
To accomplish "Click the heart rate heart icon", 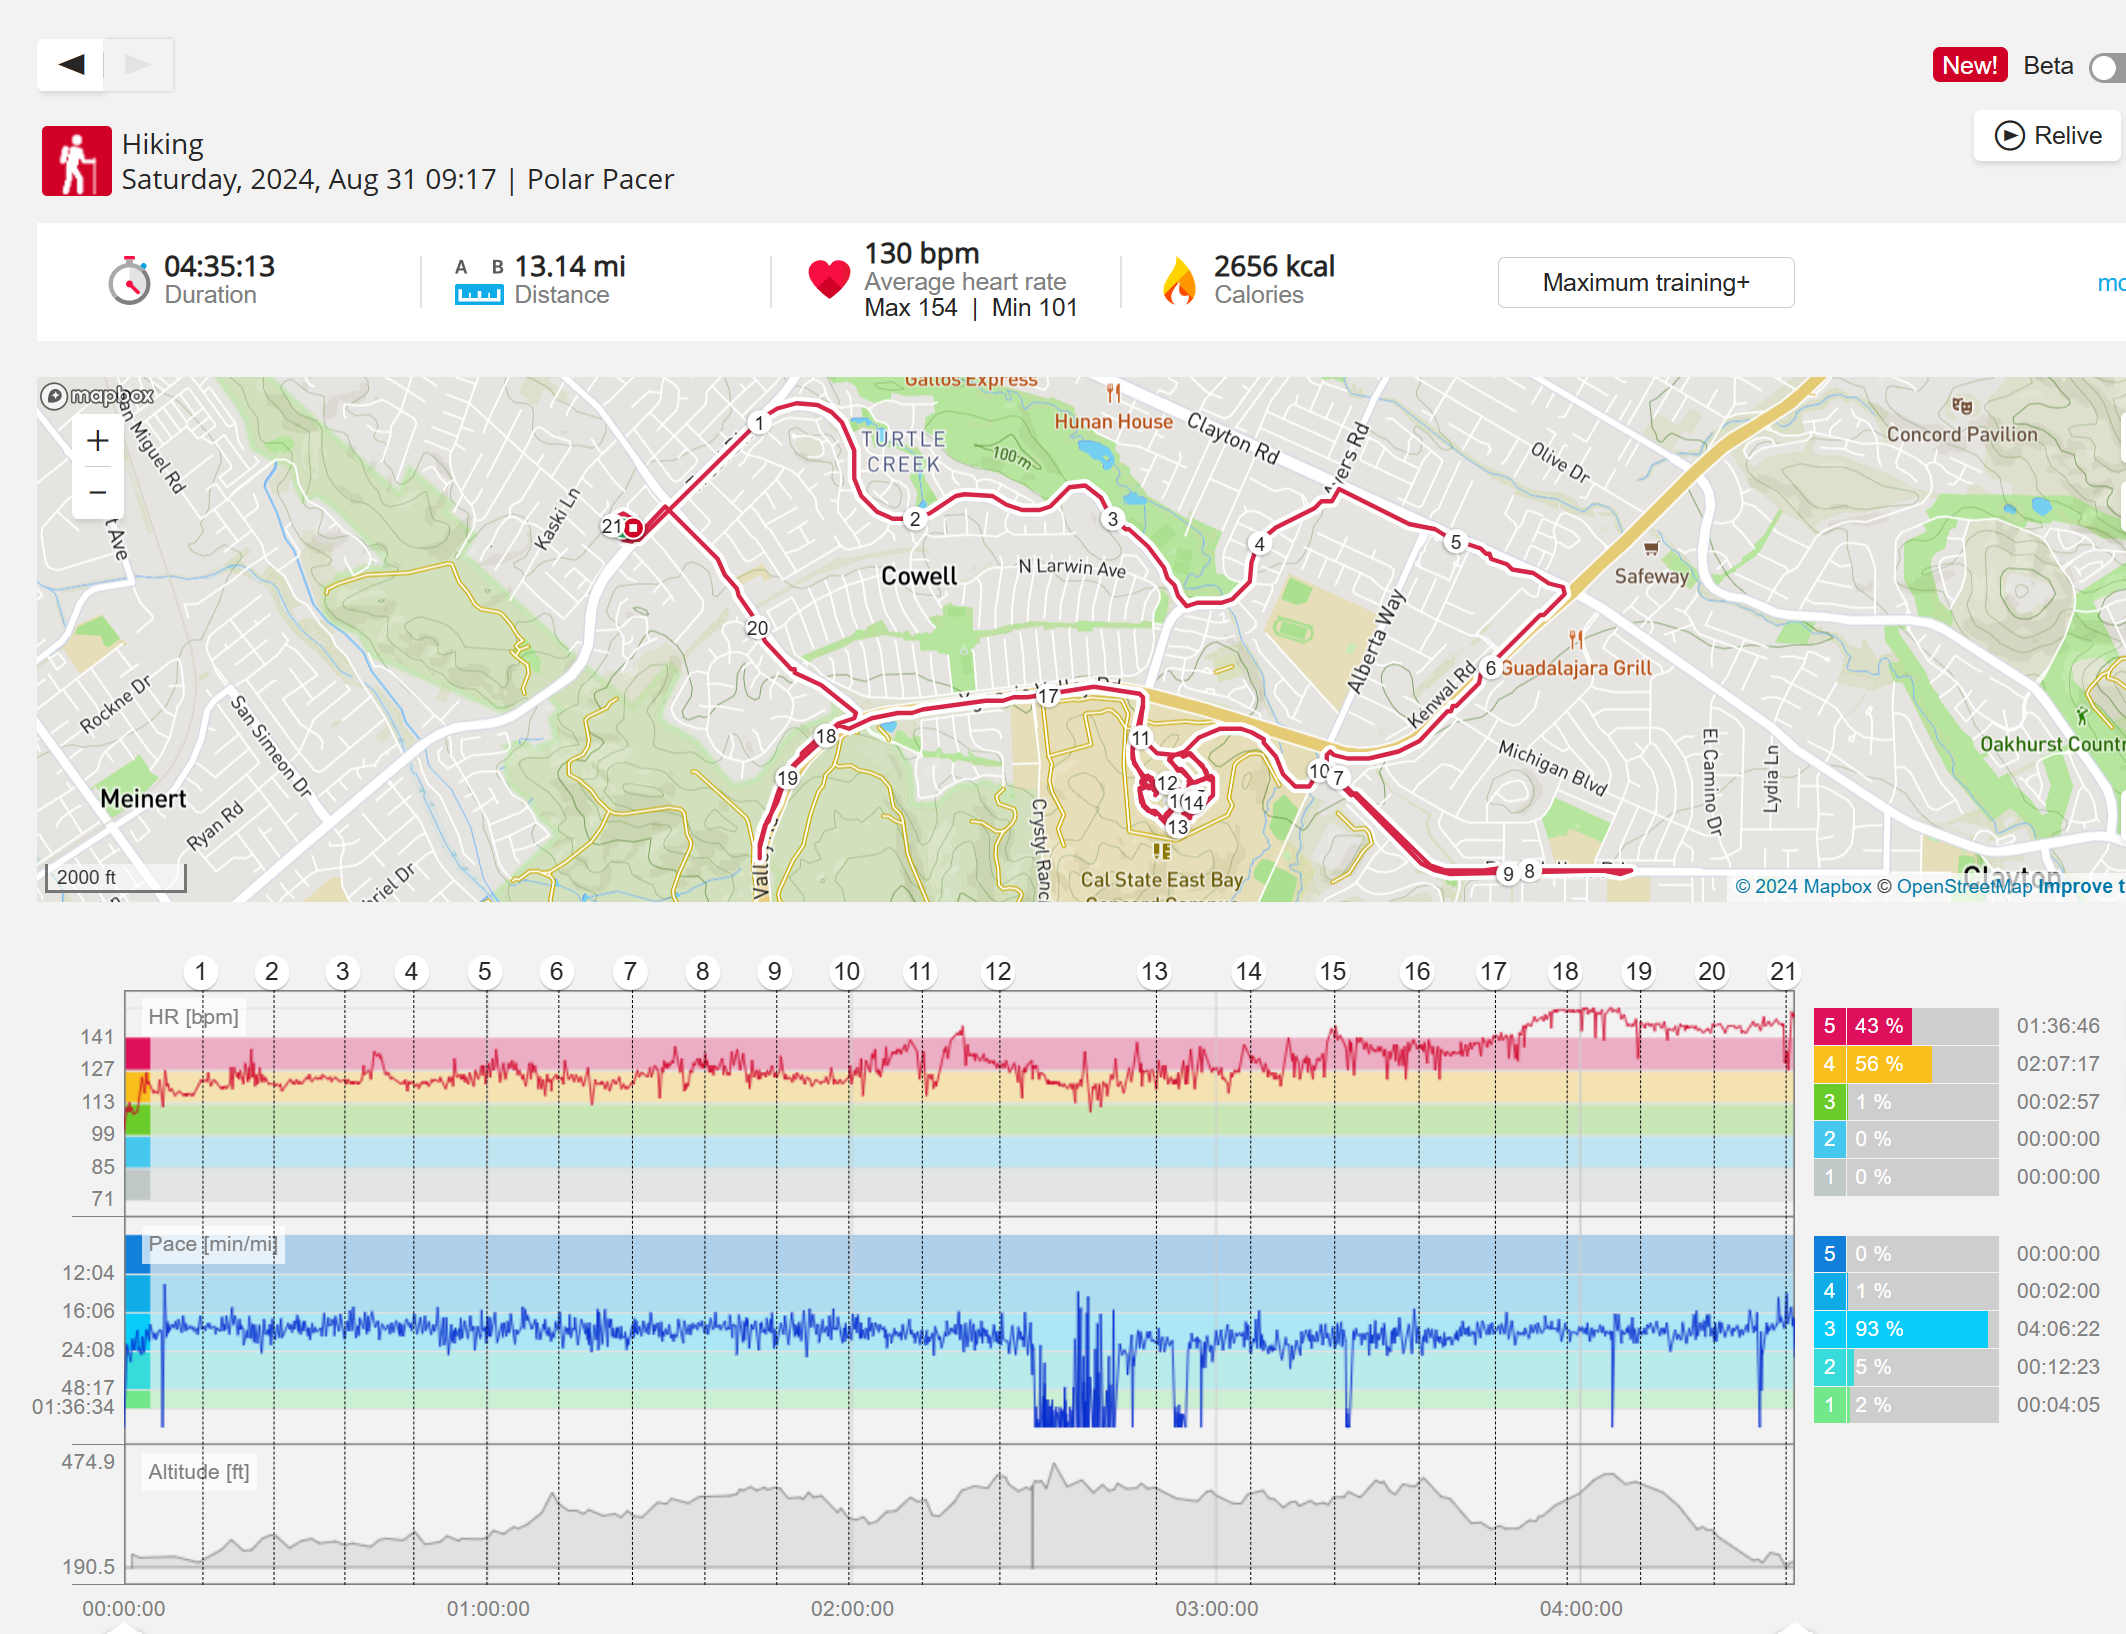I will coord(829,279).
